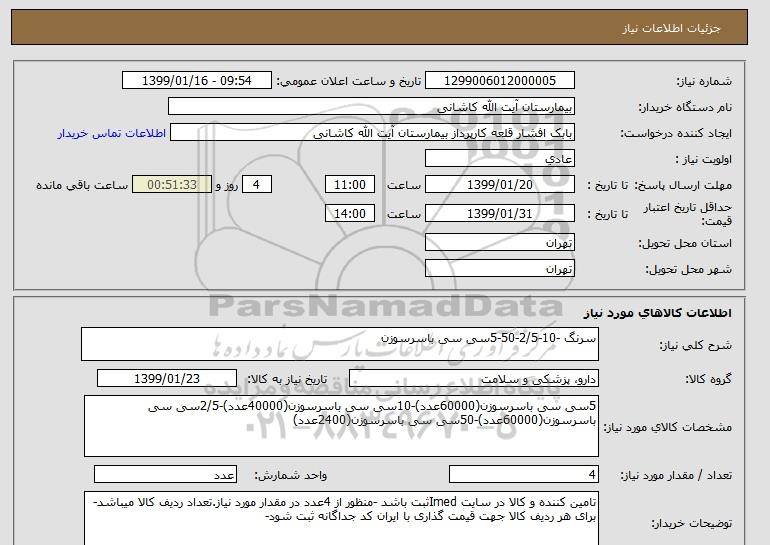
Task: Click the شماره نیاز field 1299006012000005
Action: pyautogui.click(x=499, y=81)
